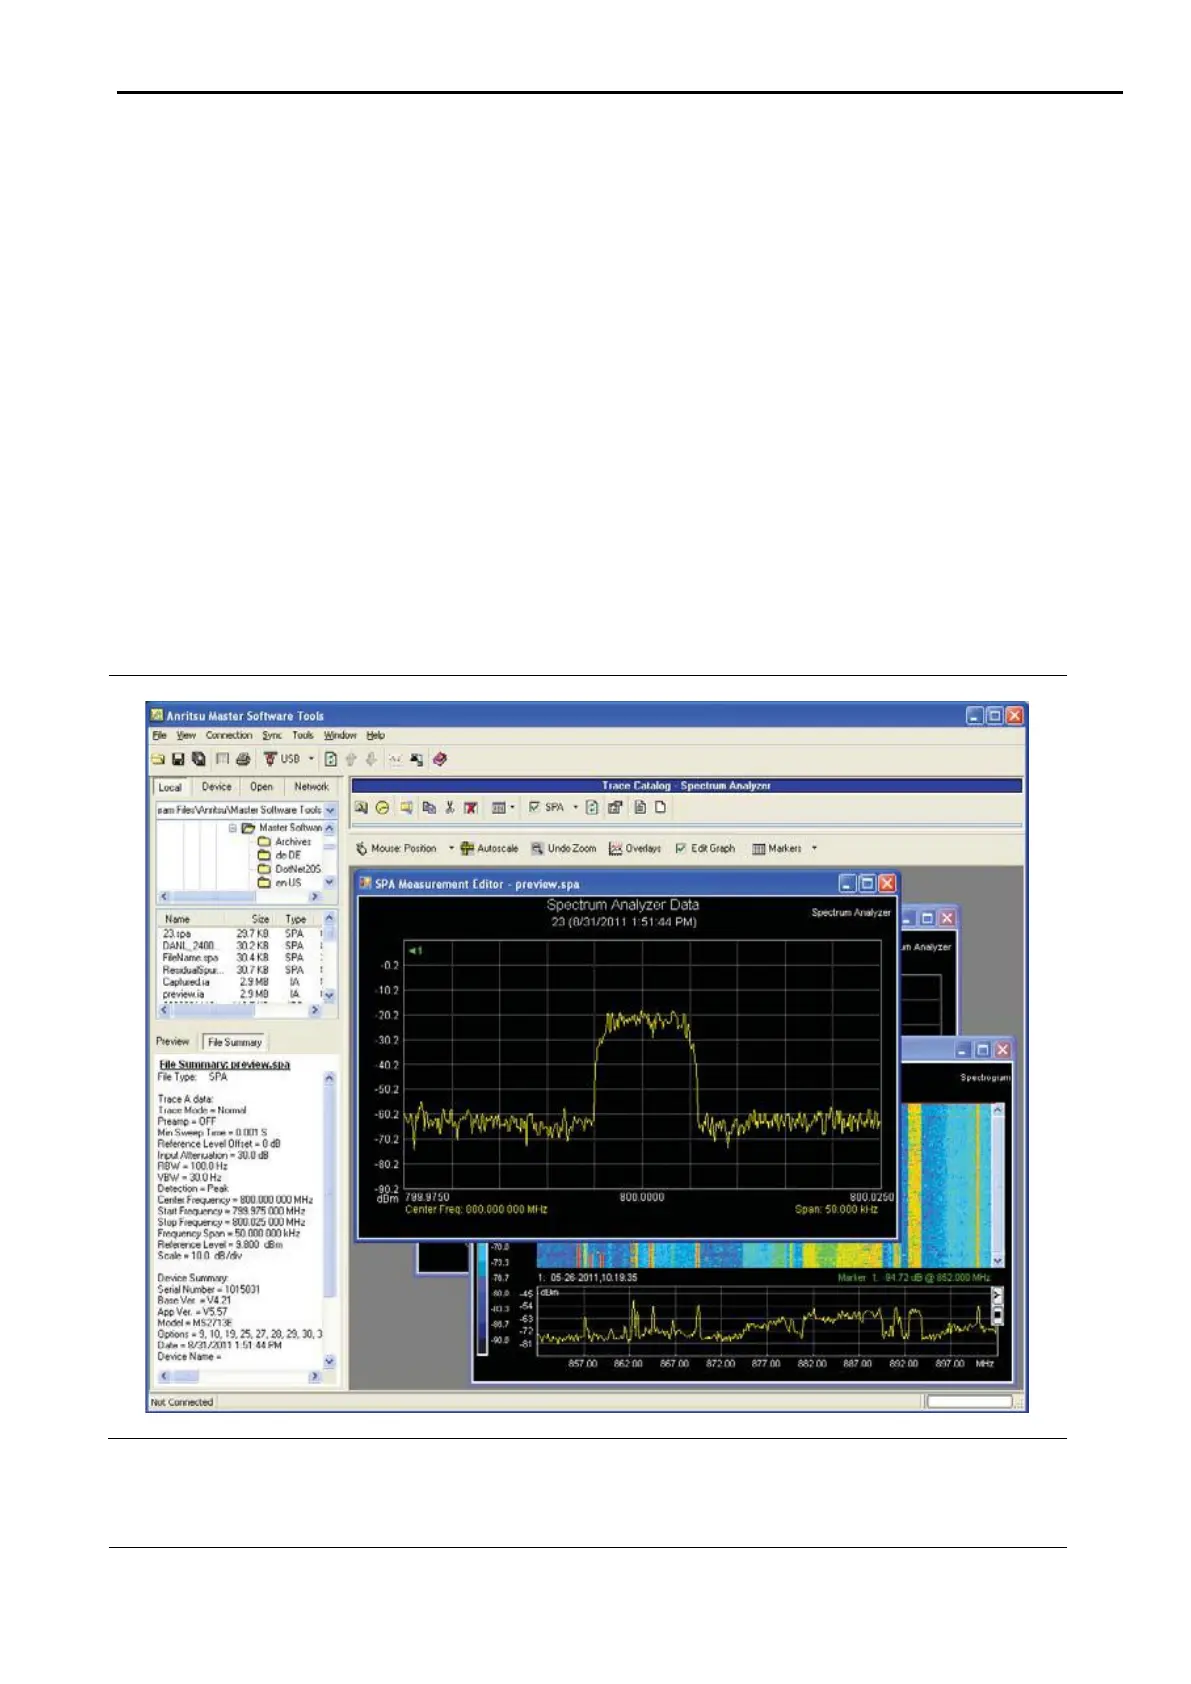
Task: Click the Autoscale button
Action: pyautogui.click(x=489, y=848)
